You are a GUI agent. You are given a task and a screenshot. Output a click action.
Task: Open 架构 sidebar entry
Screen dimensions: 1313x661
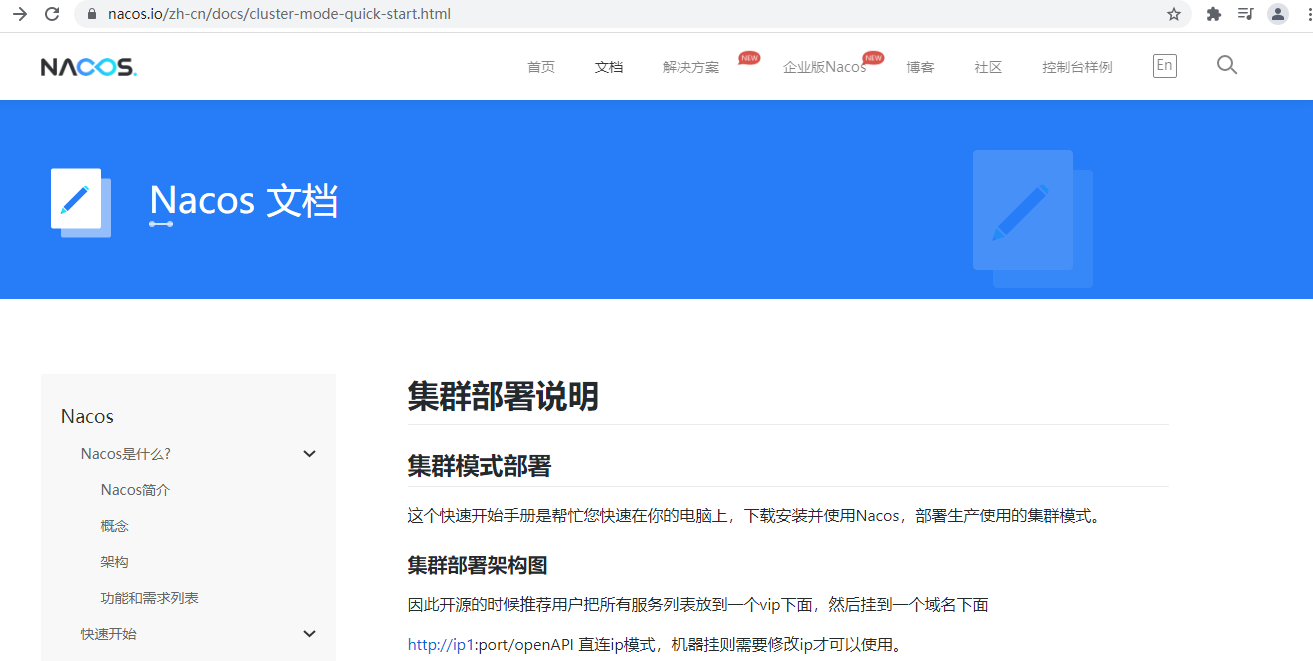click(115, 562)
